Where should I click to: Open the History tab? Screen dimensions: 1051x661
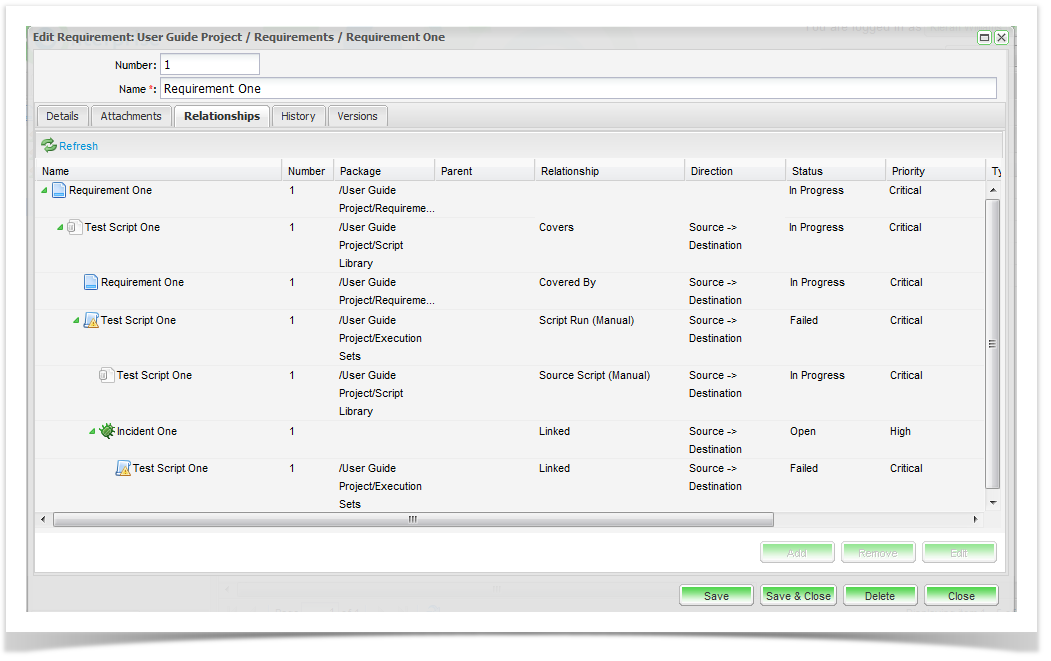point(298,116)
